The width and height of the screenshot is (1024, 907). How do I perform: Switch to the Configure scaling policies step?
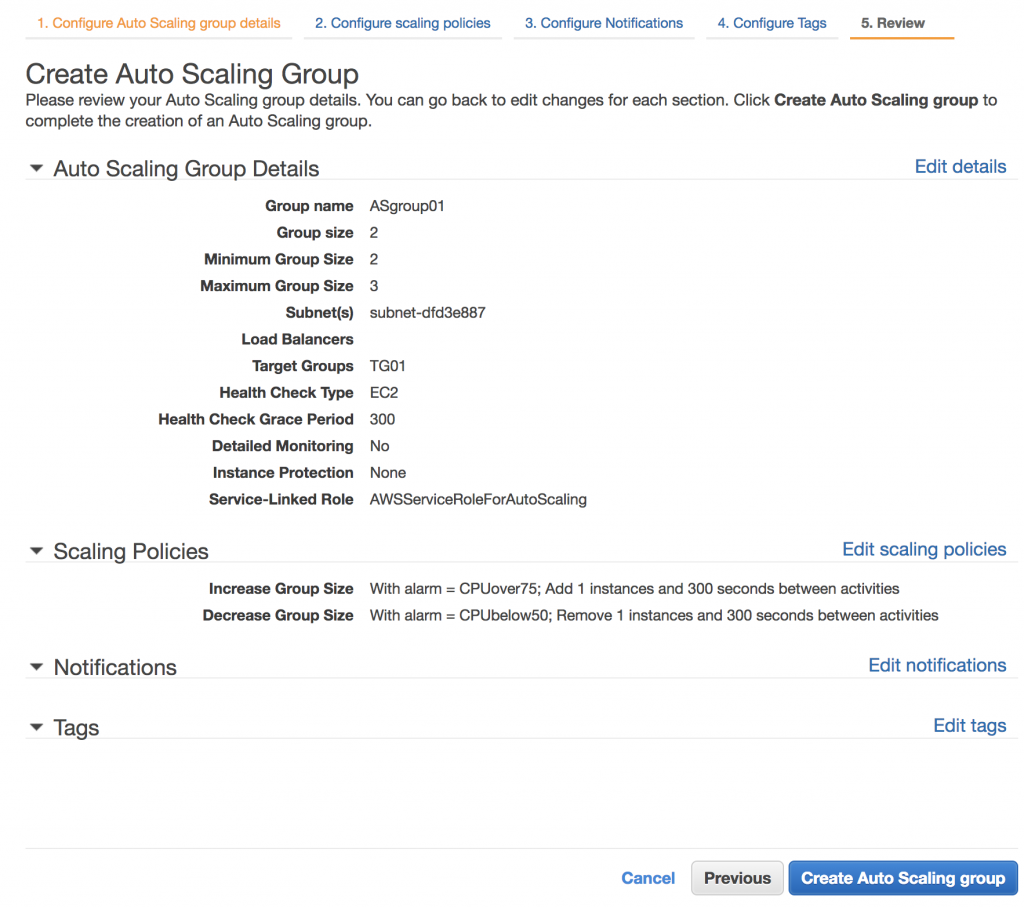tap(402, 22)
